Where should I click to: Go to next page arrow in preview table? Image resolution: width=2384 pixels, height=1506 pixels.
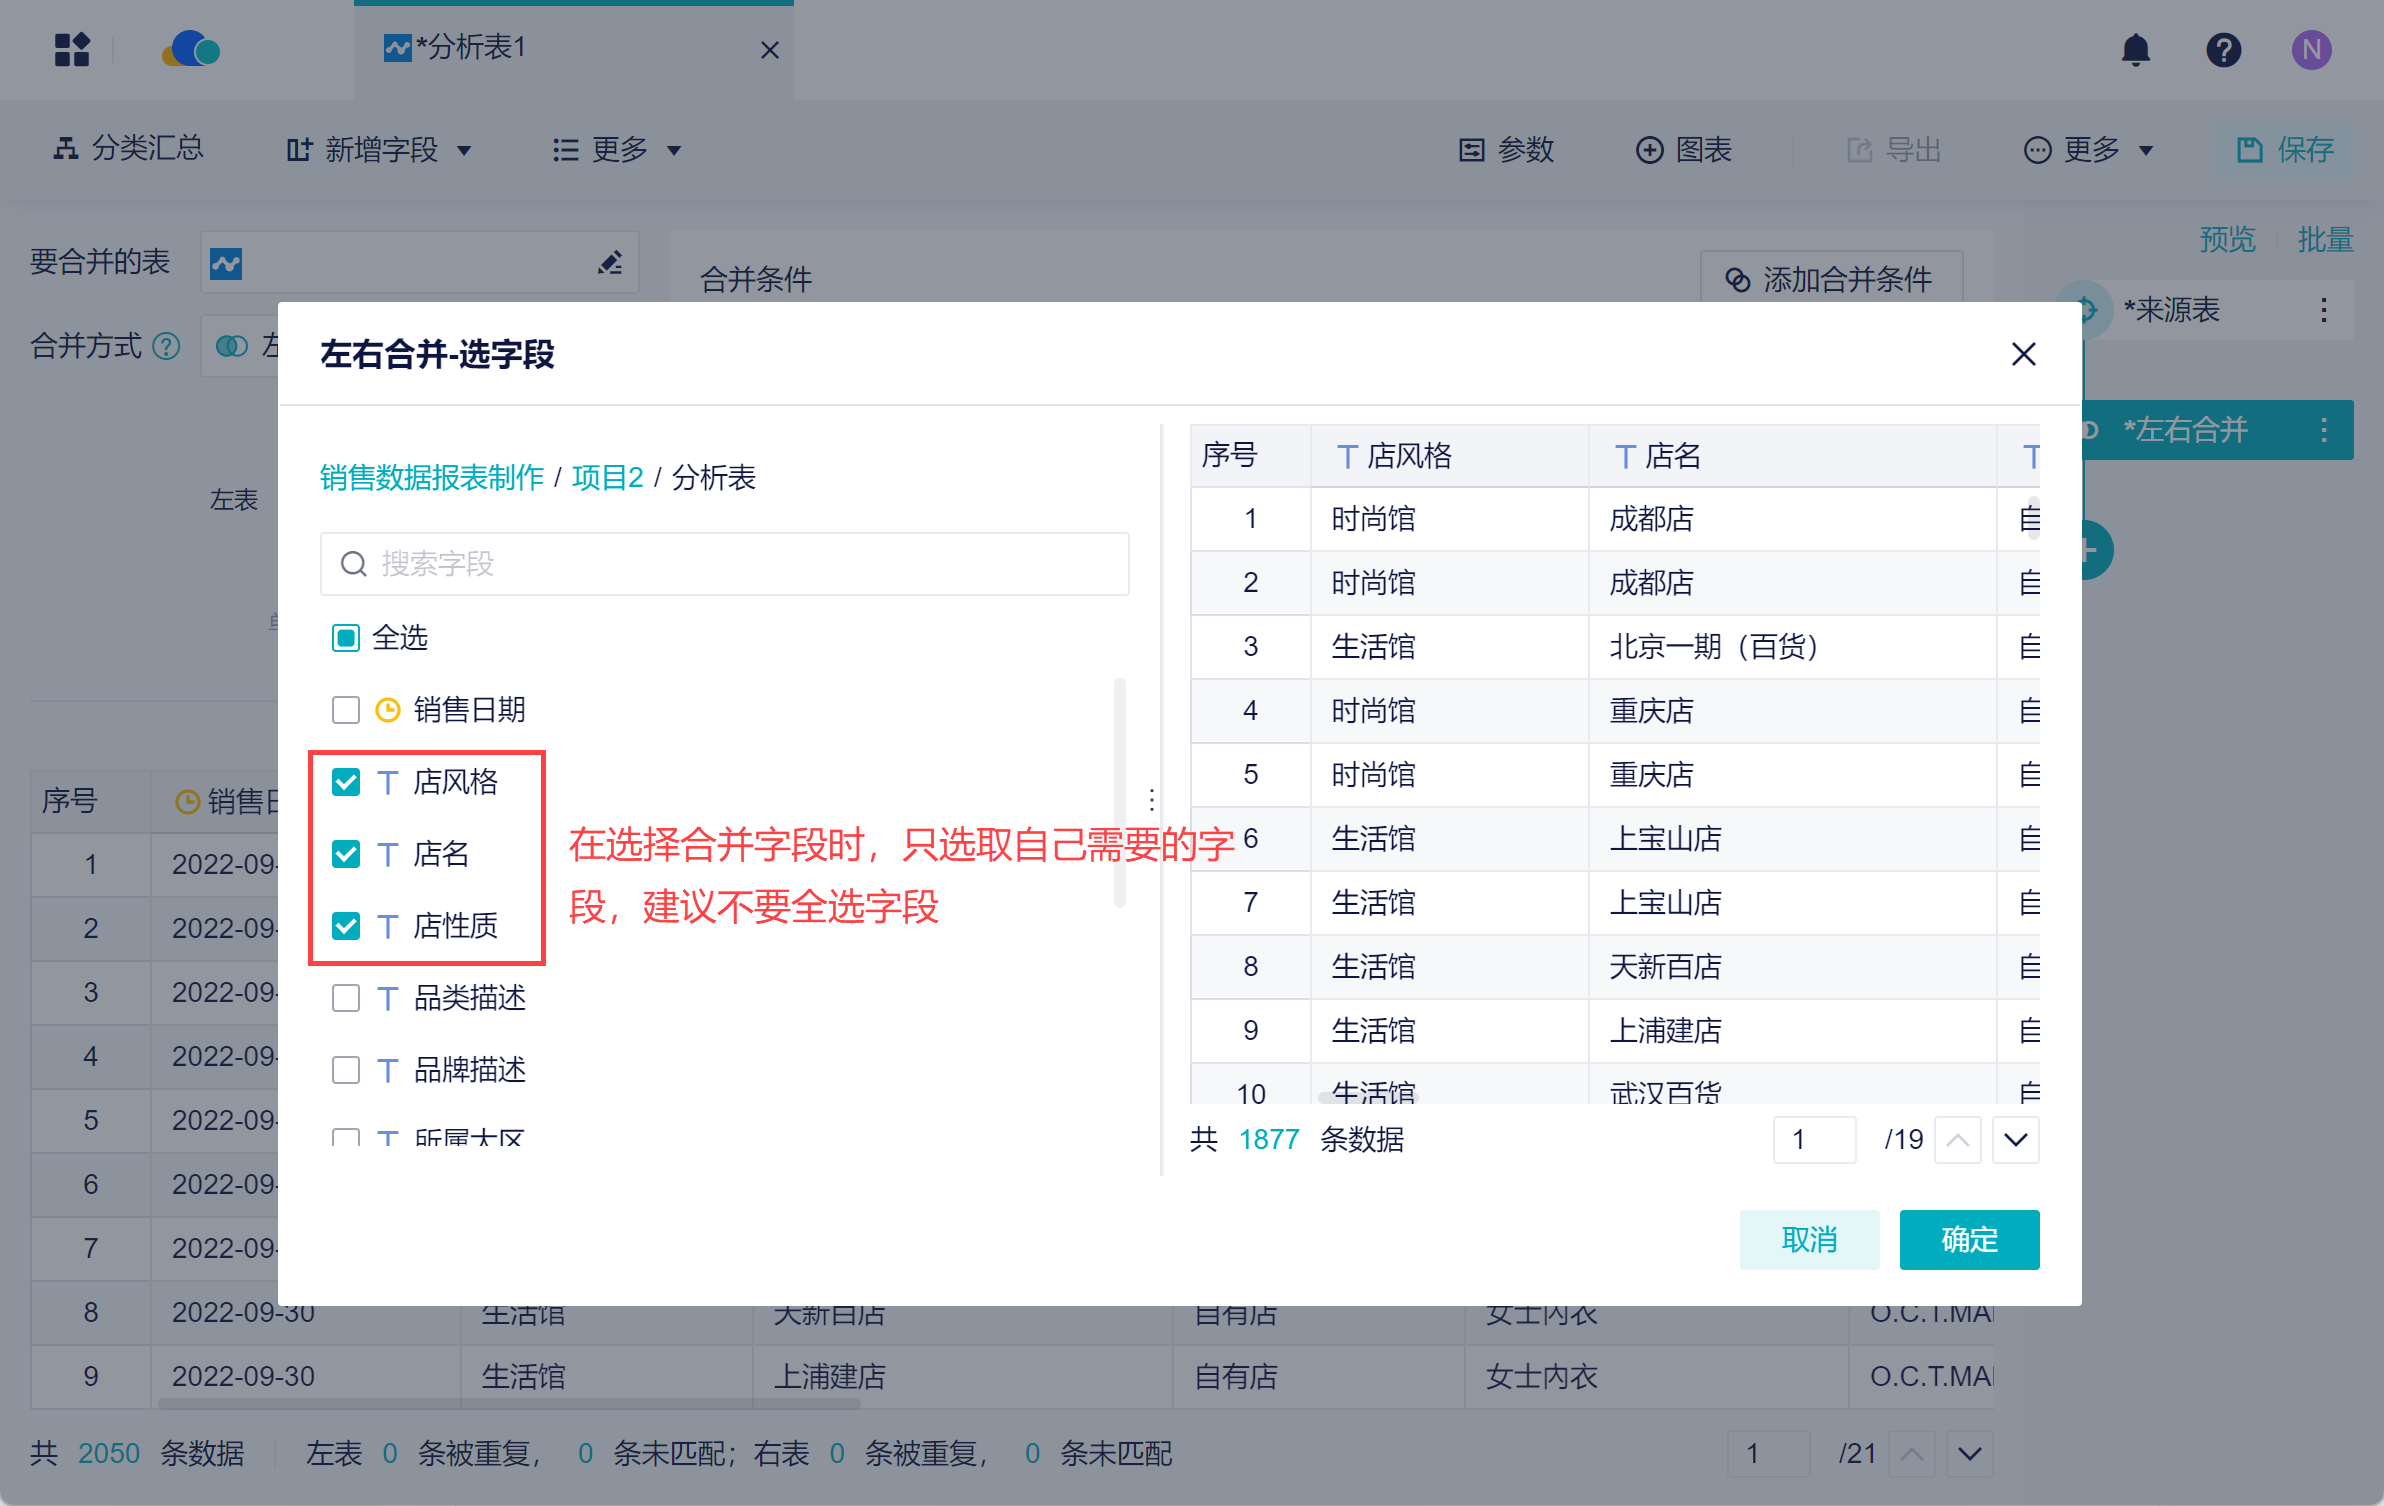tap(2015, 1140)
